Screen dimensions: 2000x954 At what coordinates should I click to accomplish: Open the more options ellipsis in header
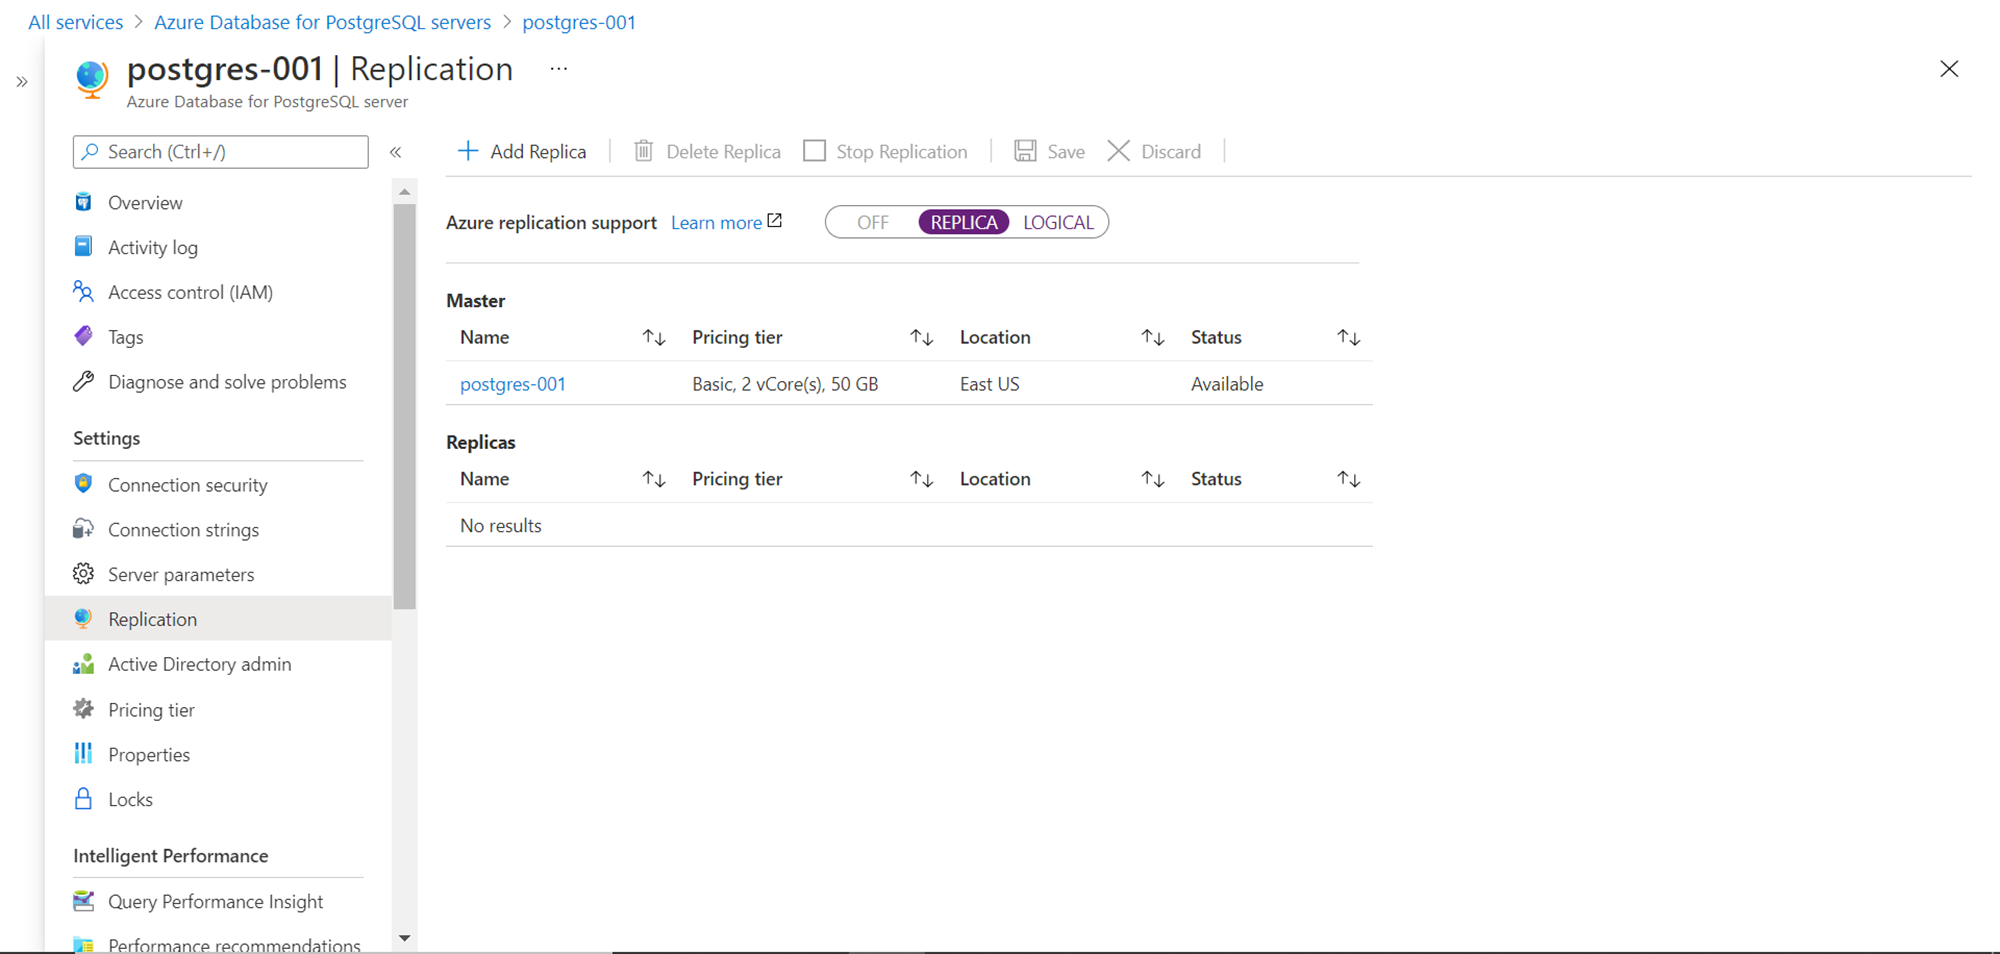pos(559,69)
